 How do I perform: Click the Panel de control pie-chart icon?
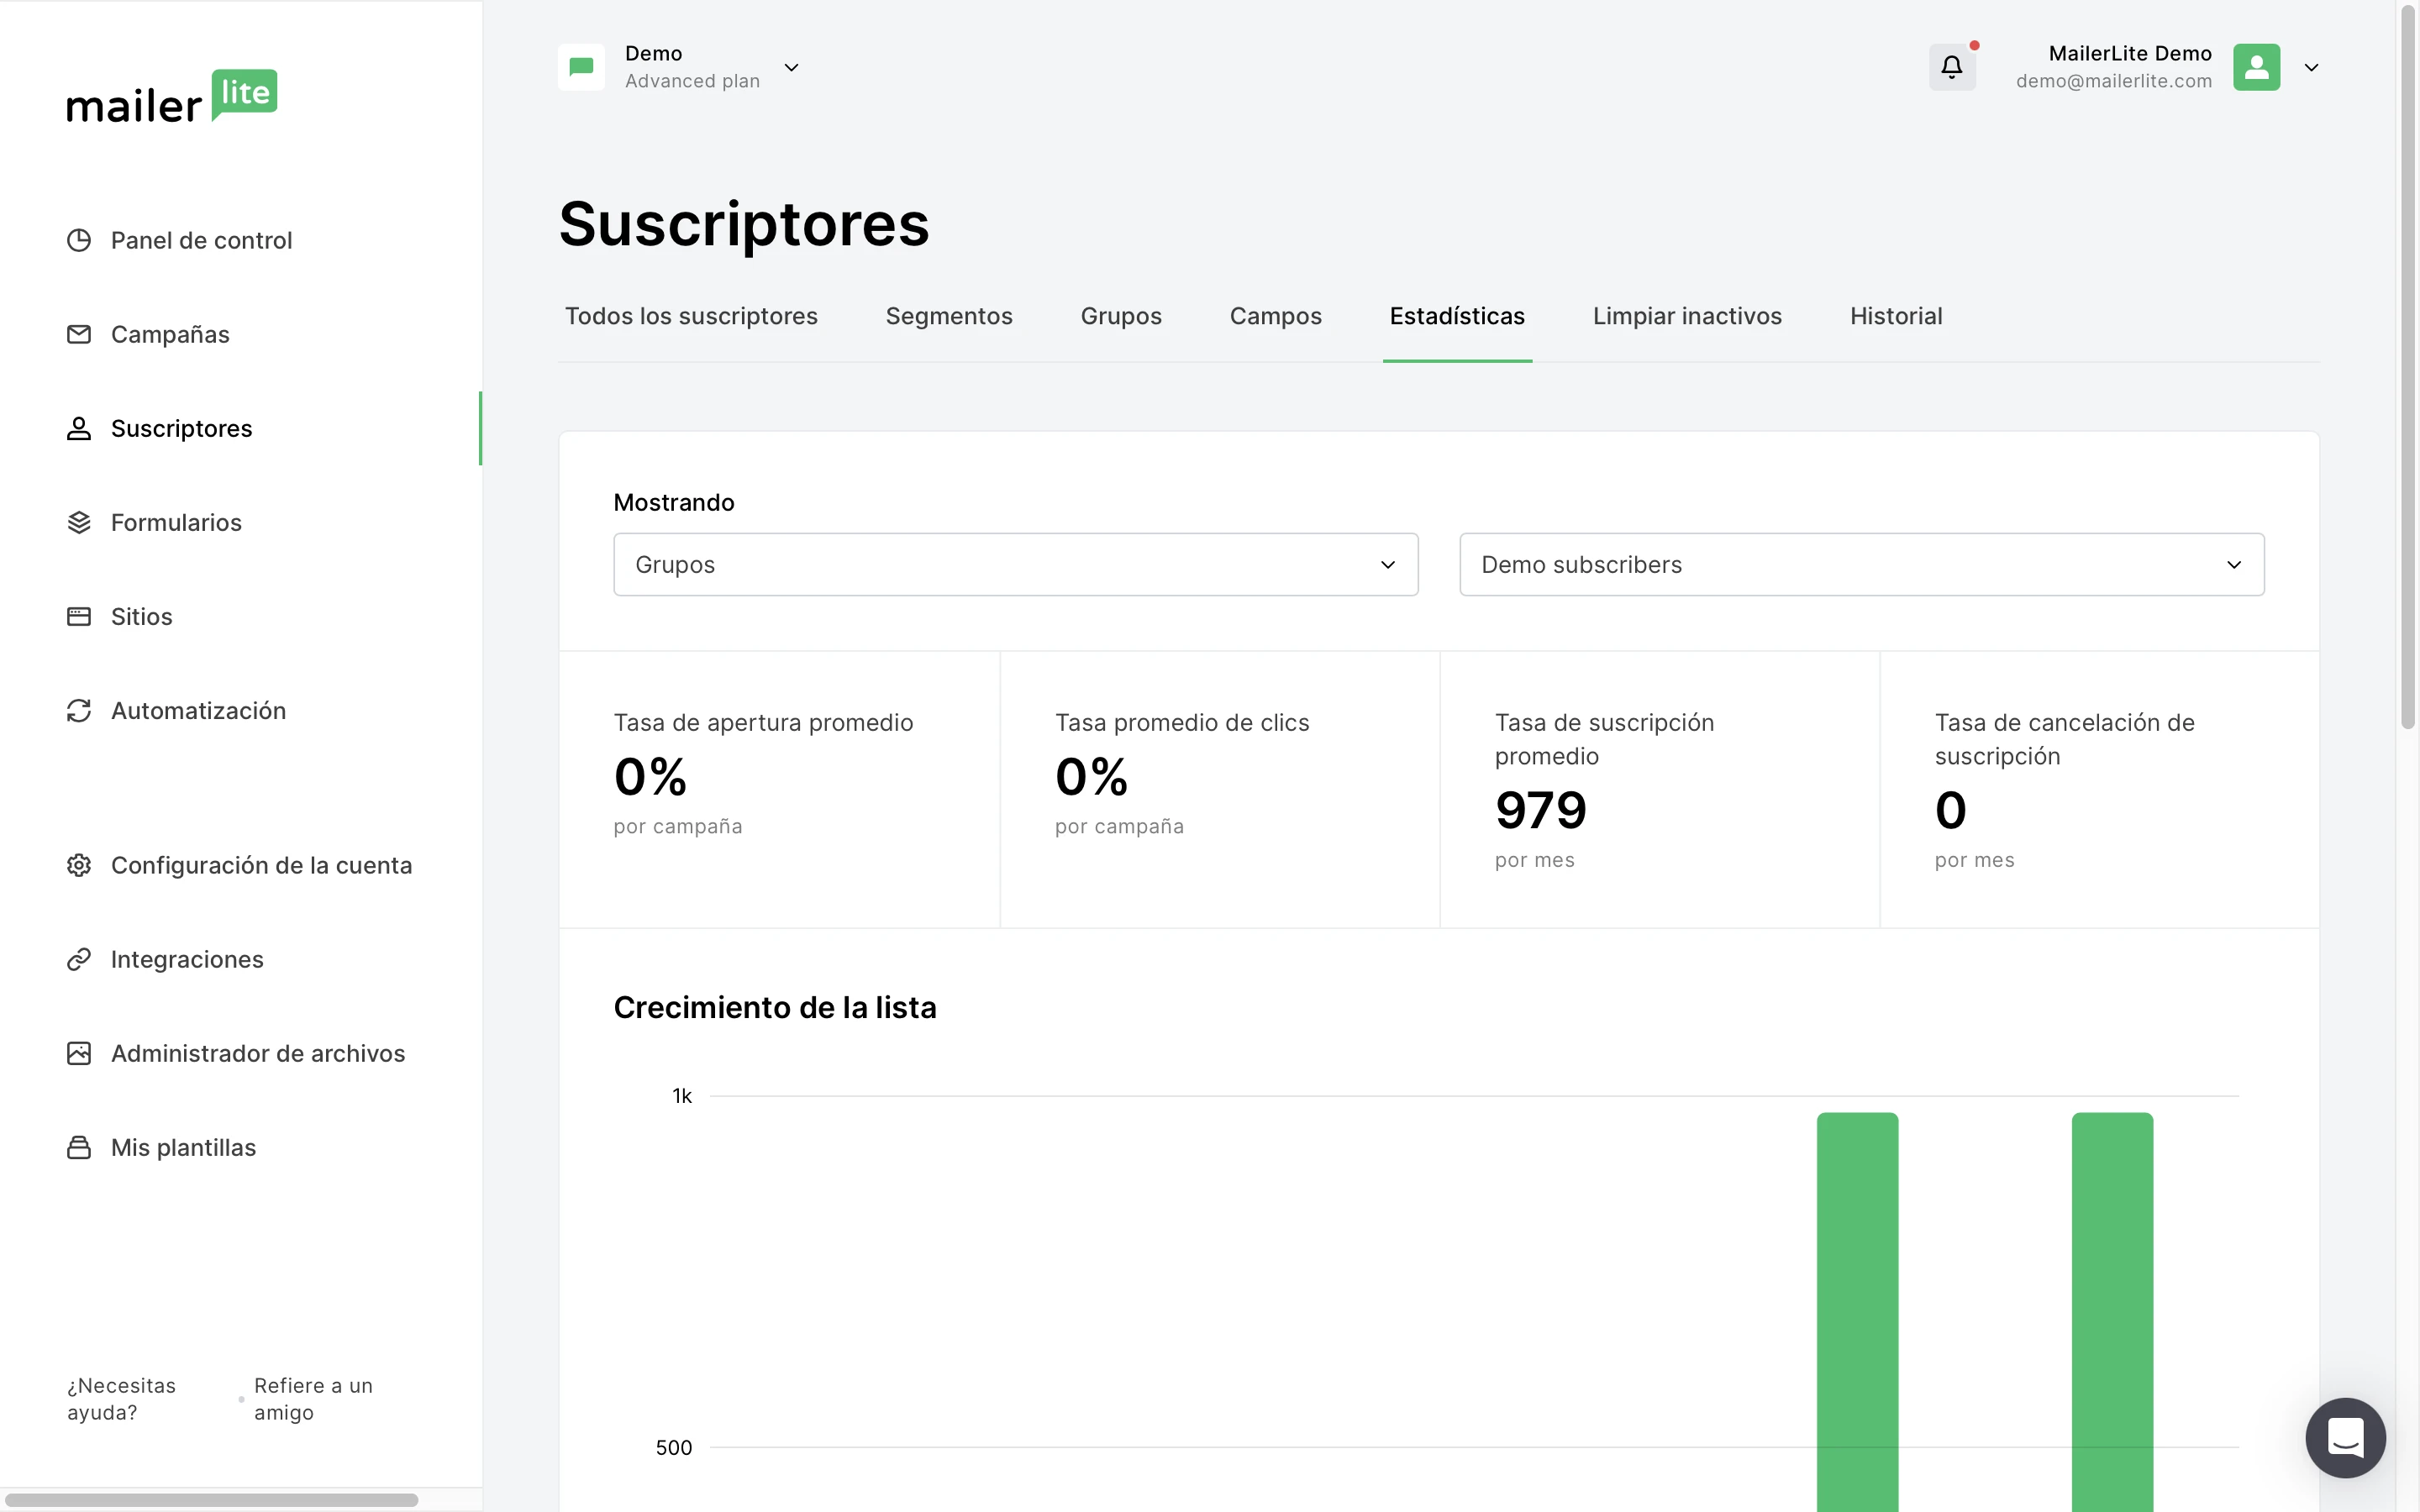pyautogui.click(x=79, y=240)
